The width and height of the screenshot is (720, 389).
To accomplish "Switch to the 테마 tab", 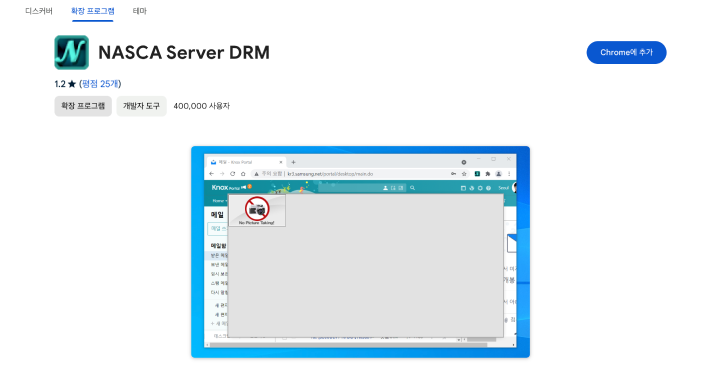I will (x=140, y=11).
